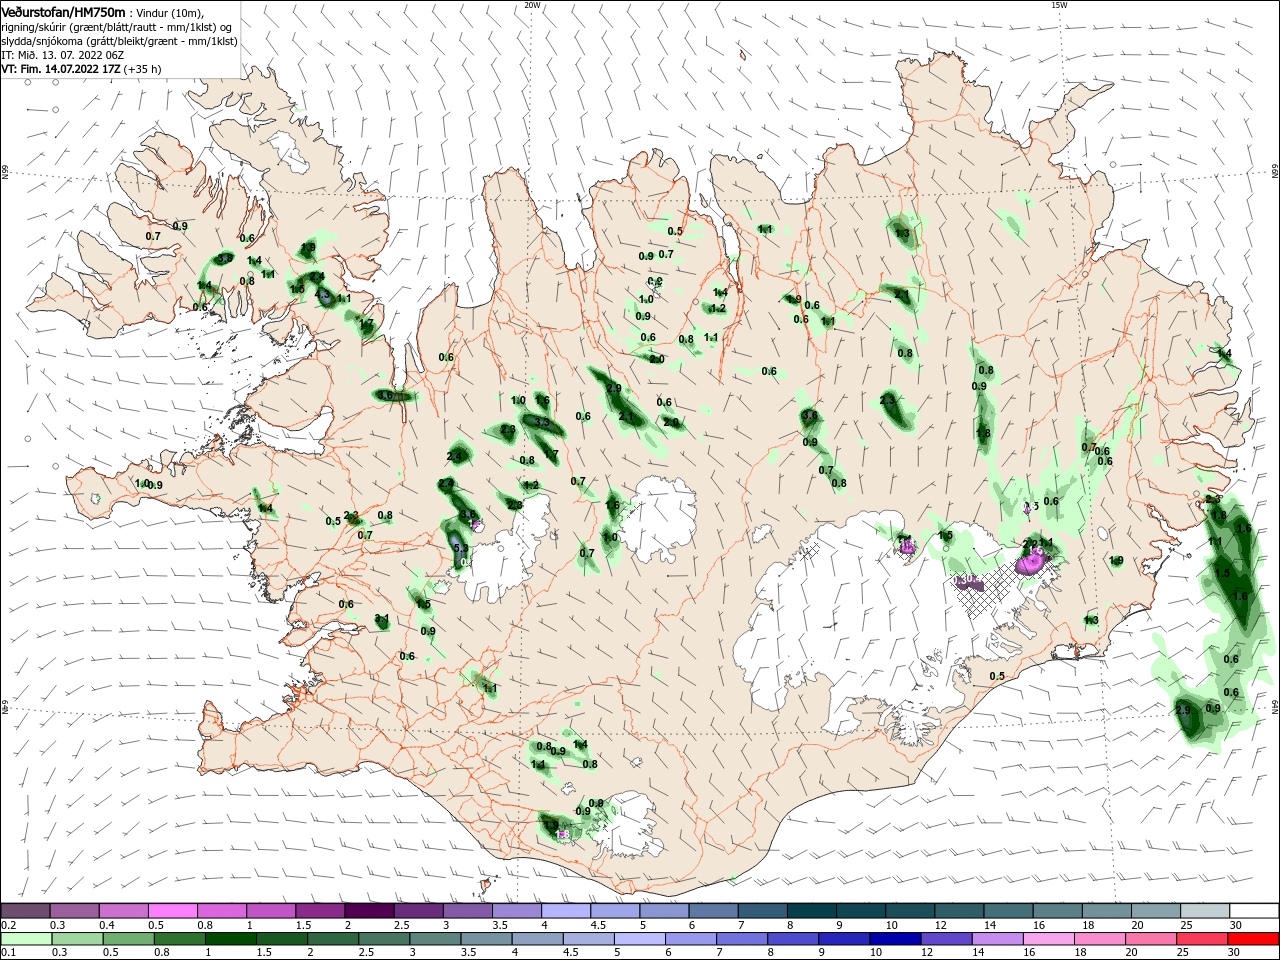The height and width of the screenshot is (960, 1280).
Task: Pick the red-pink swatch labeled 25 in lower row
Action: click(x=1202, y=939)
